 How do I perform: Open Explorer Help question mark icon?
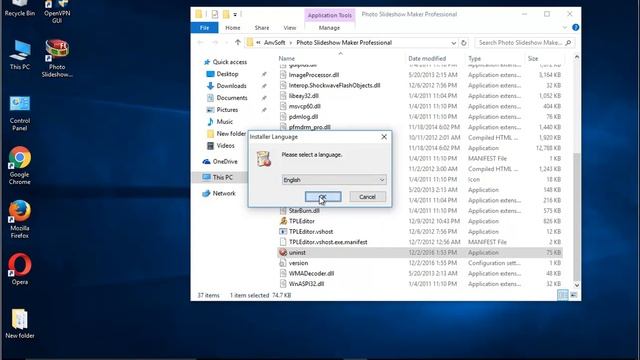pyautogui.click(x=576, y=27)
